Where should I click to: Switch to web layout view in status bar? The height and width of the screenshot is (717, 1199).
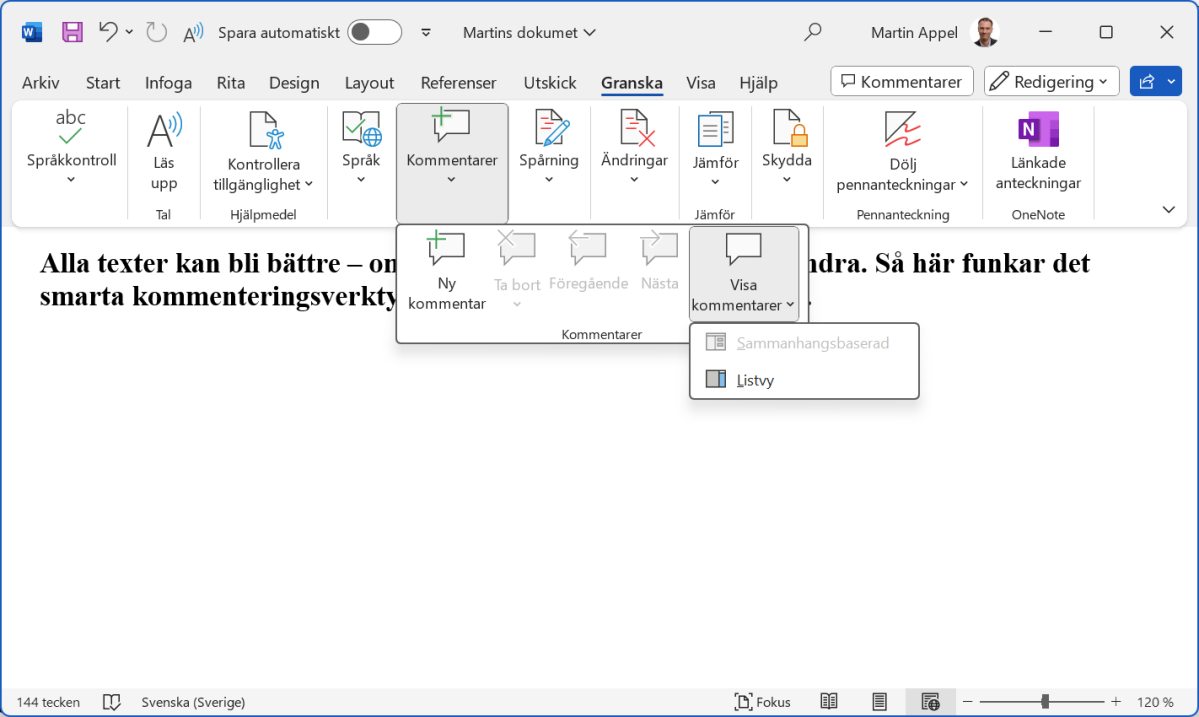[930, 702]
